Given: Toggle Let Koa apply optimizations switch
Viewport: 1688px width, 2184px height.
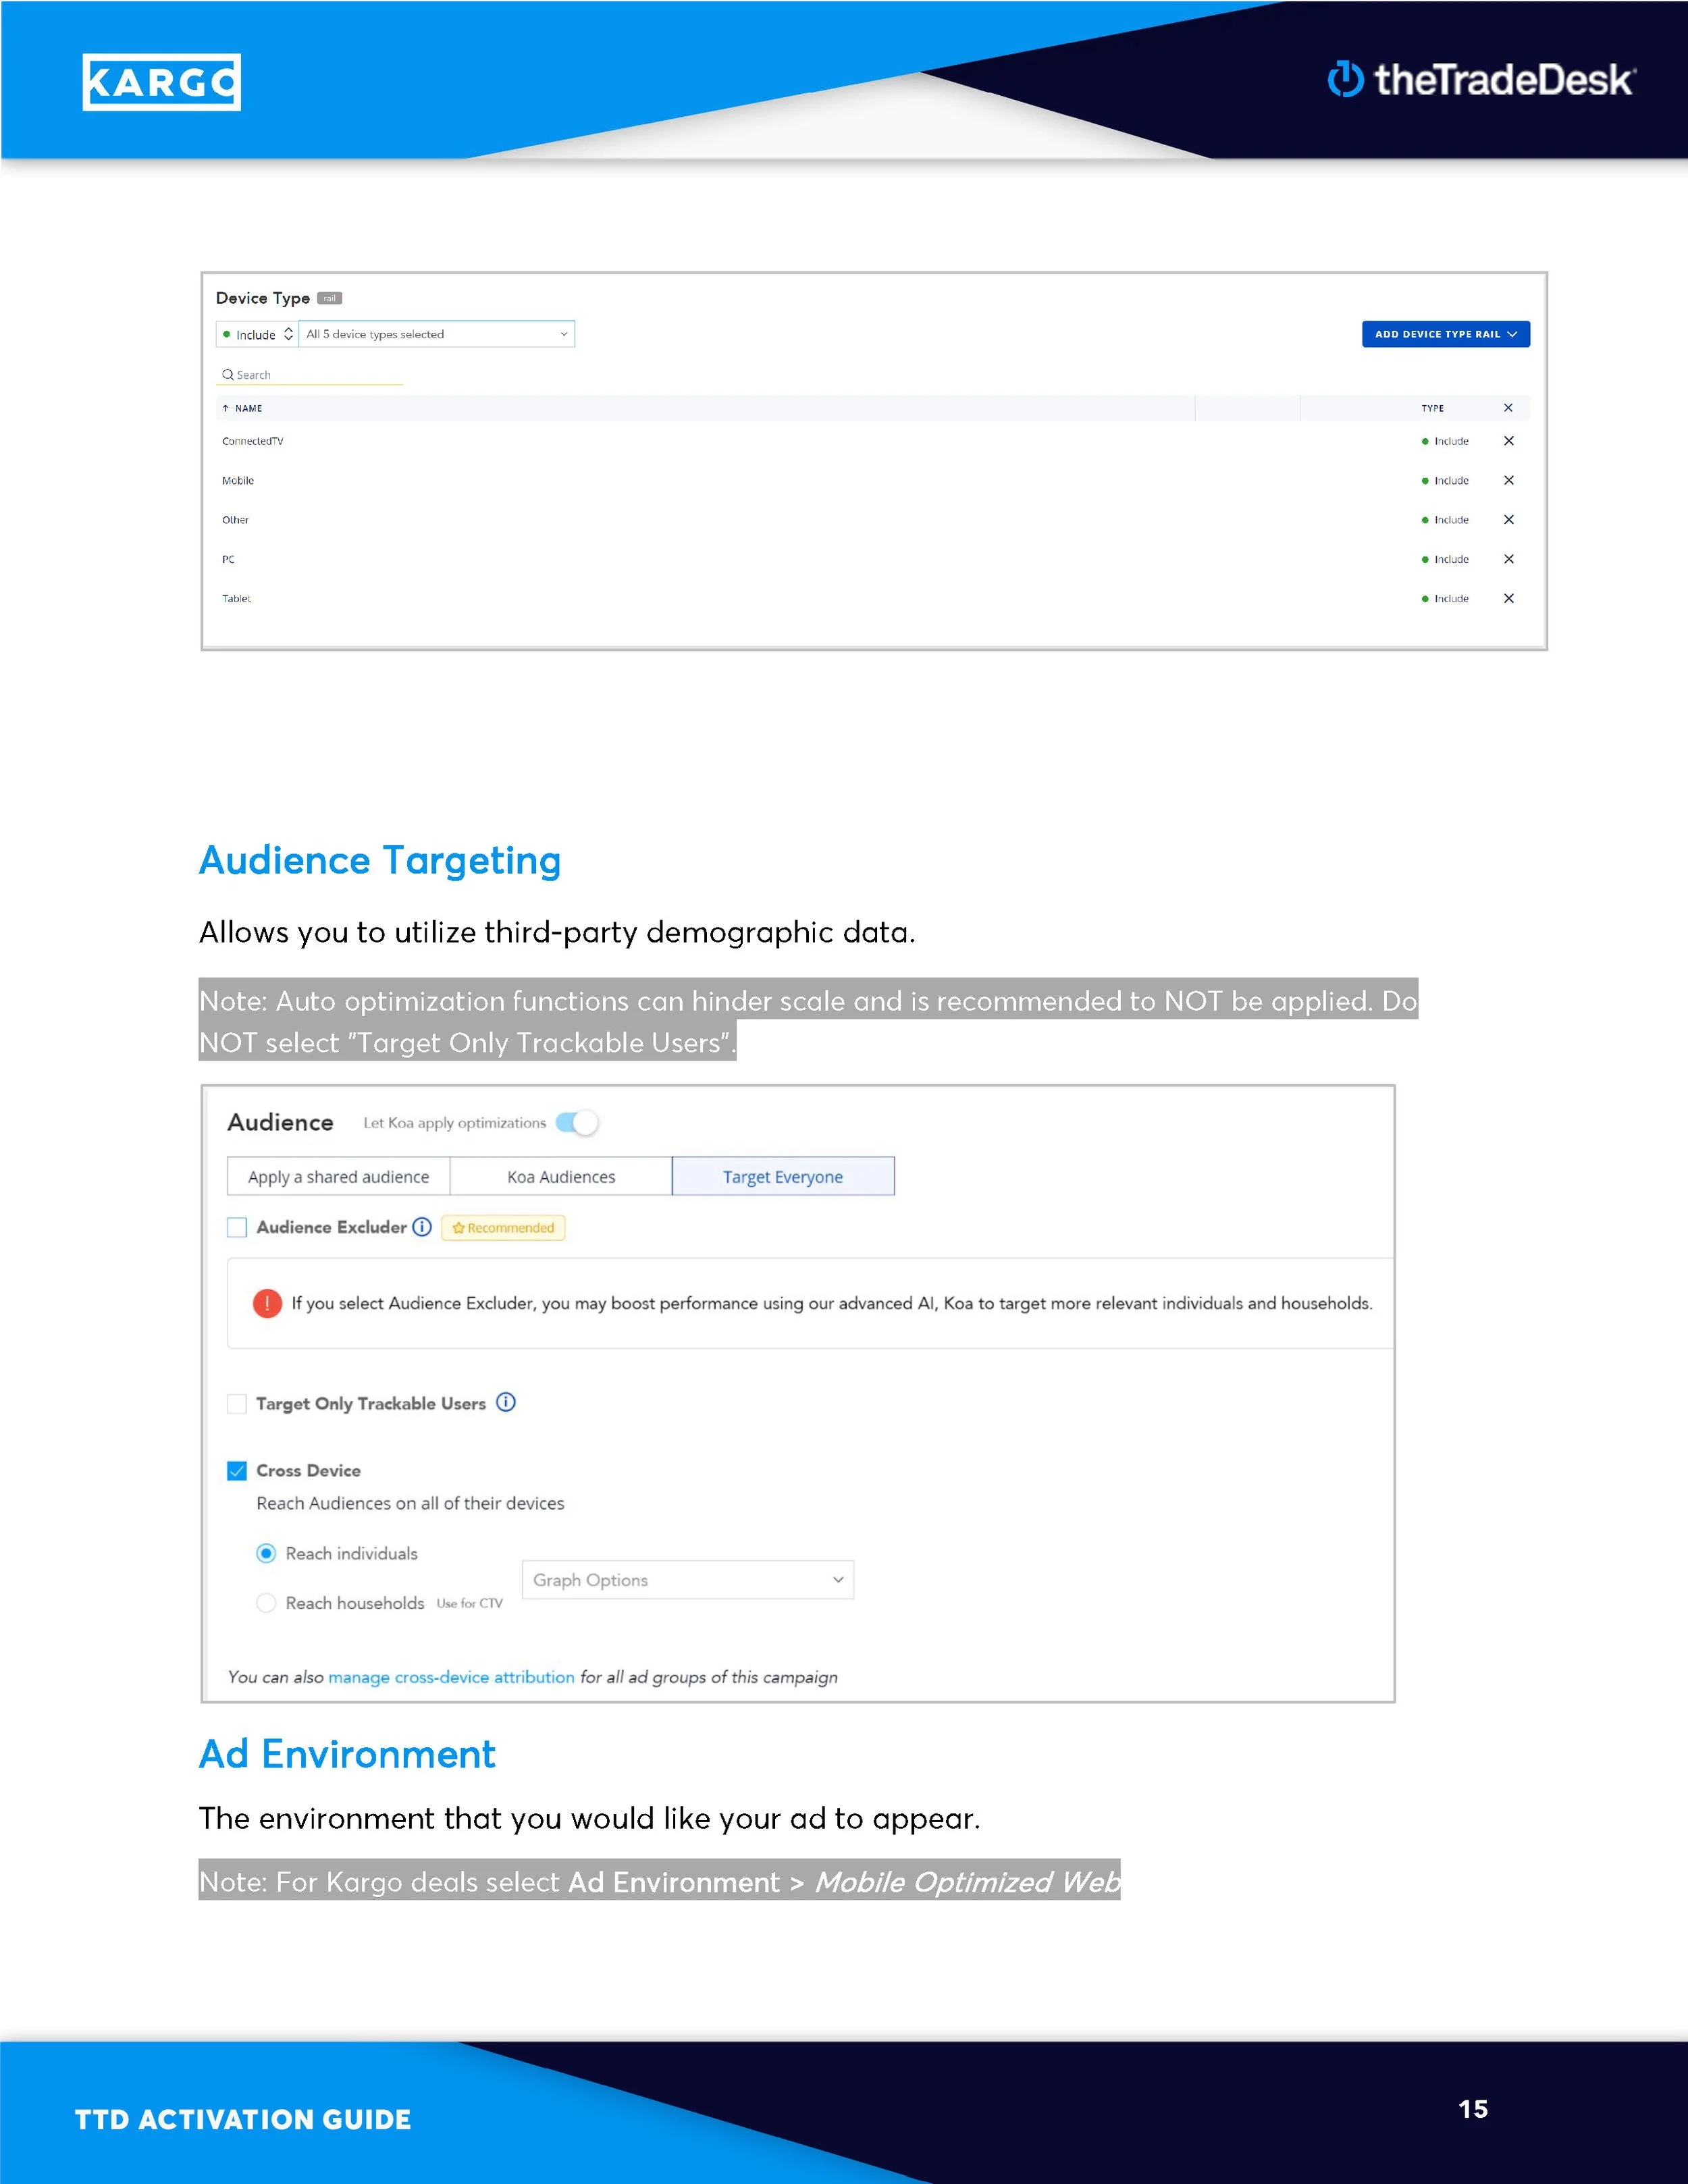Looking at the screenshot, I should tap(578, 1123).
